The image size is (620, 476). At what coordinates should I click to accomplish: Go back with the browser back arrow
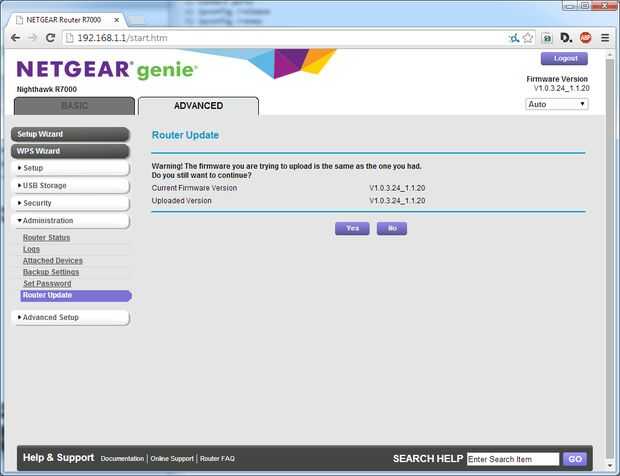(15, 38)
